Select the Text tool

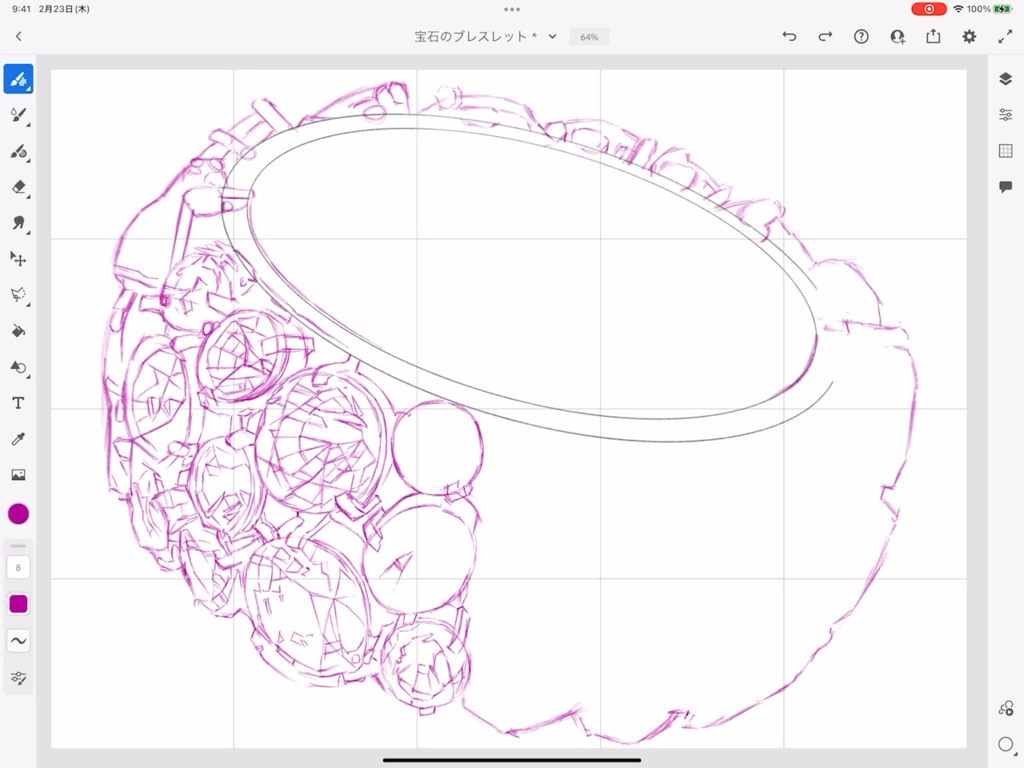(x=18, y=403)
